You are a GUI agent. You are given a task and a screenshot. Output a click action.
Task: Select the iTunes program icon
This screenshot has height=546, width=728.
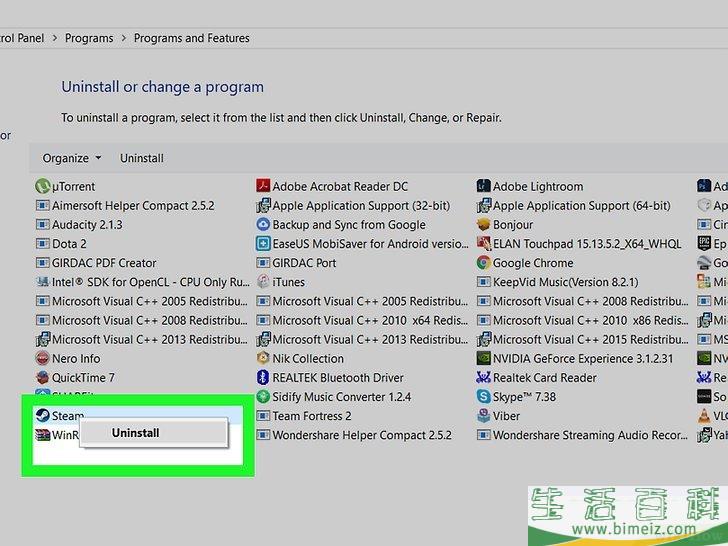(x=264, y=282)
